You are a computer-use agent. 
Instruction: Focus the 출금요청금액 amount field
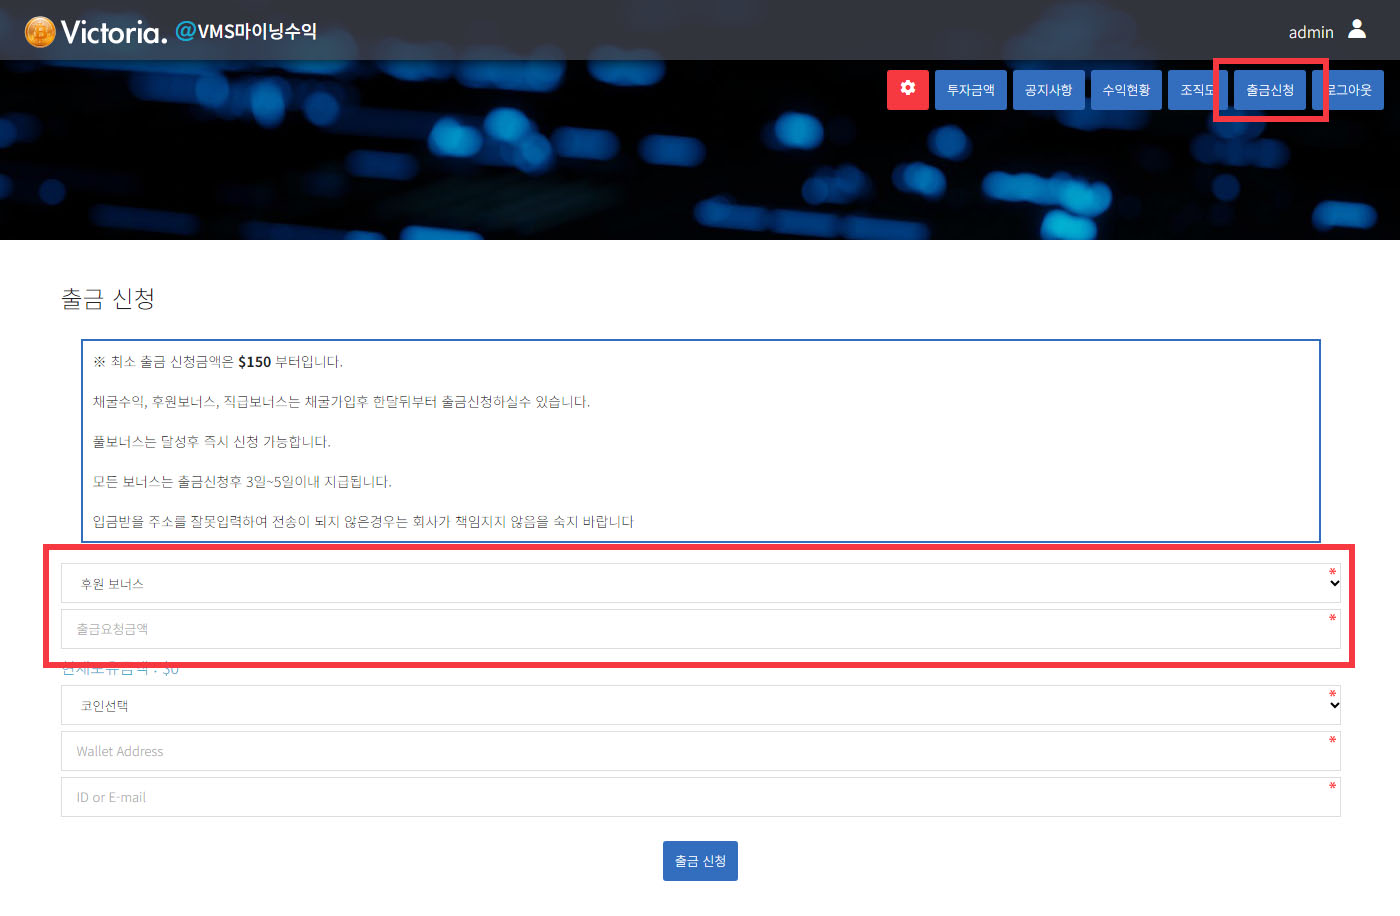tap(700, 630)
